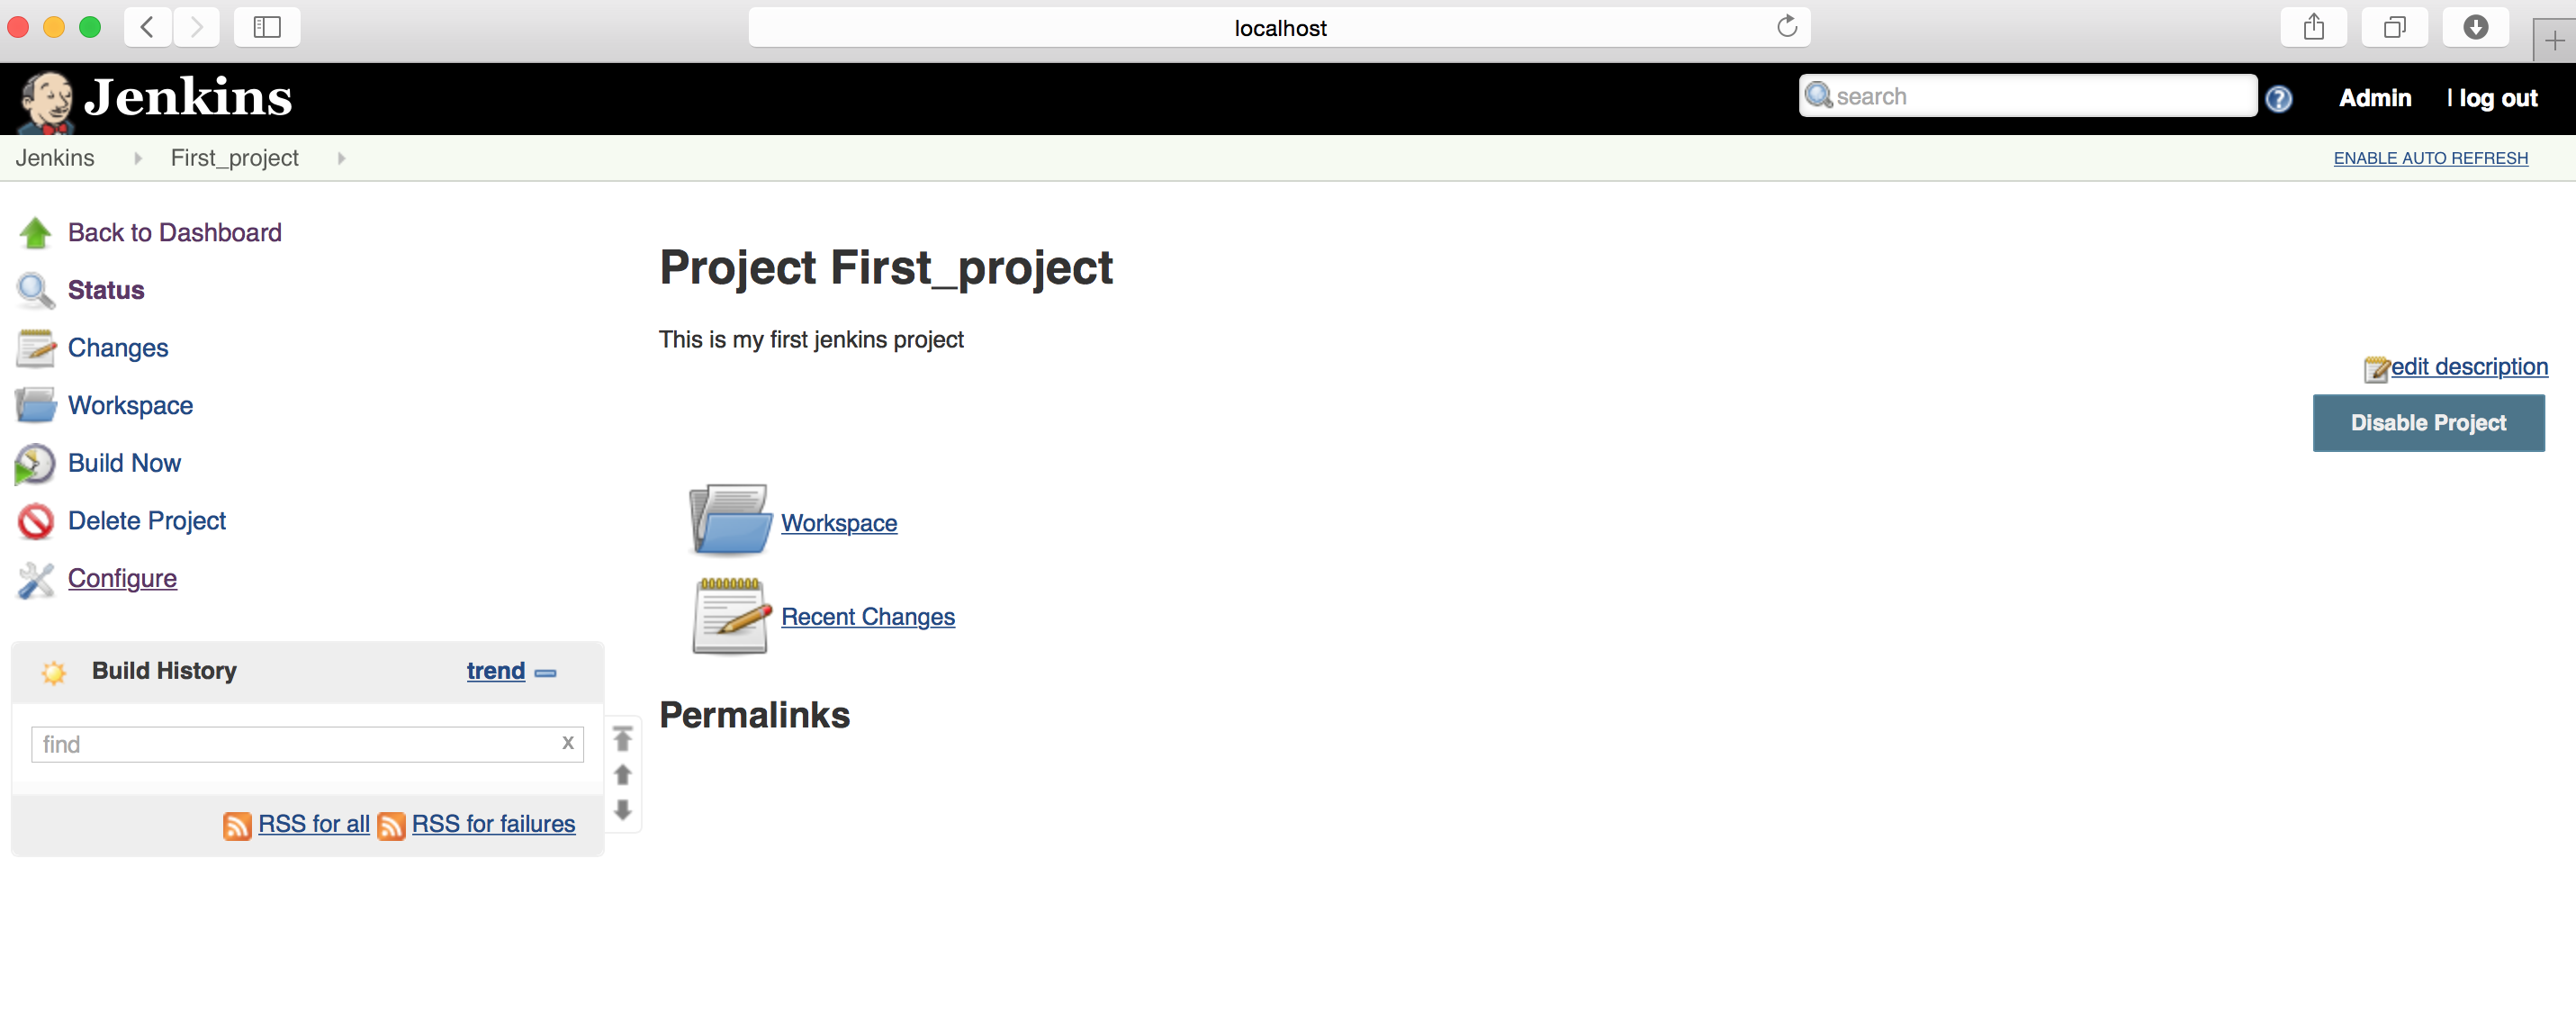Click the search help question mark icon
Screen dimensions: 2576x1030
pos(2279,99)
